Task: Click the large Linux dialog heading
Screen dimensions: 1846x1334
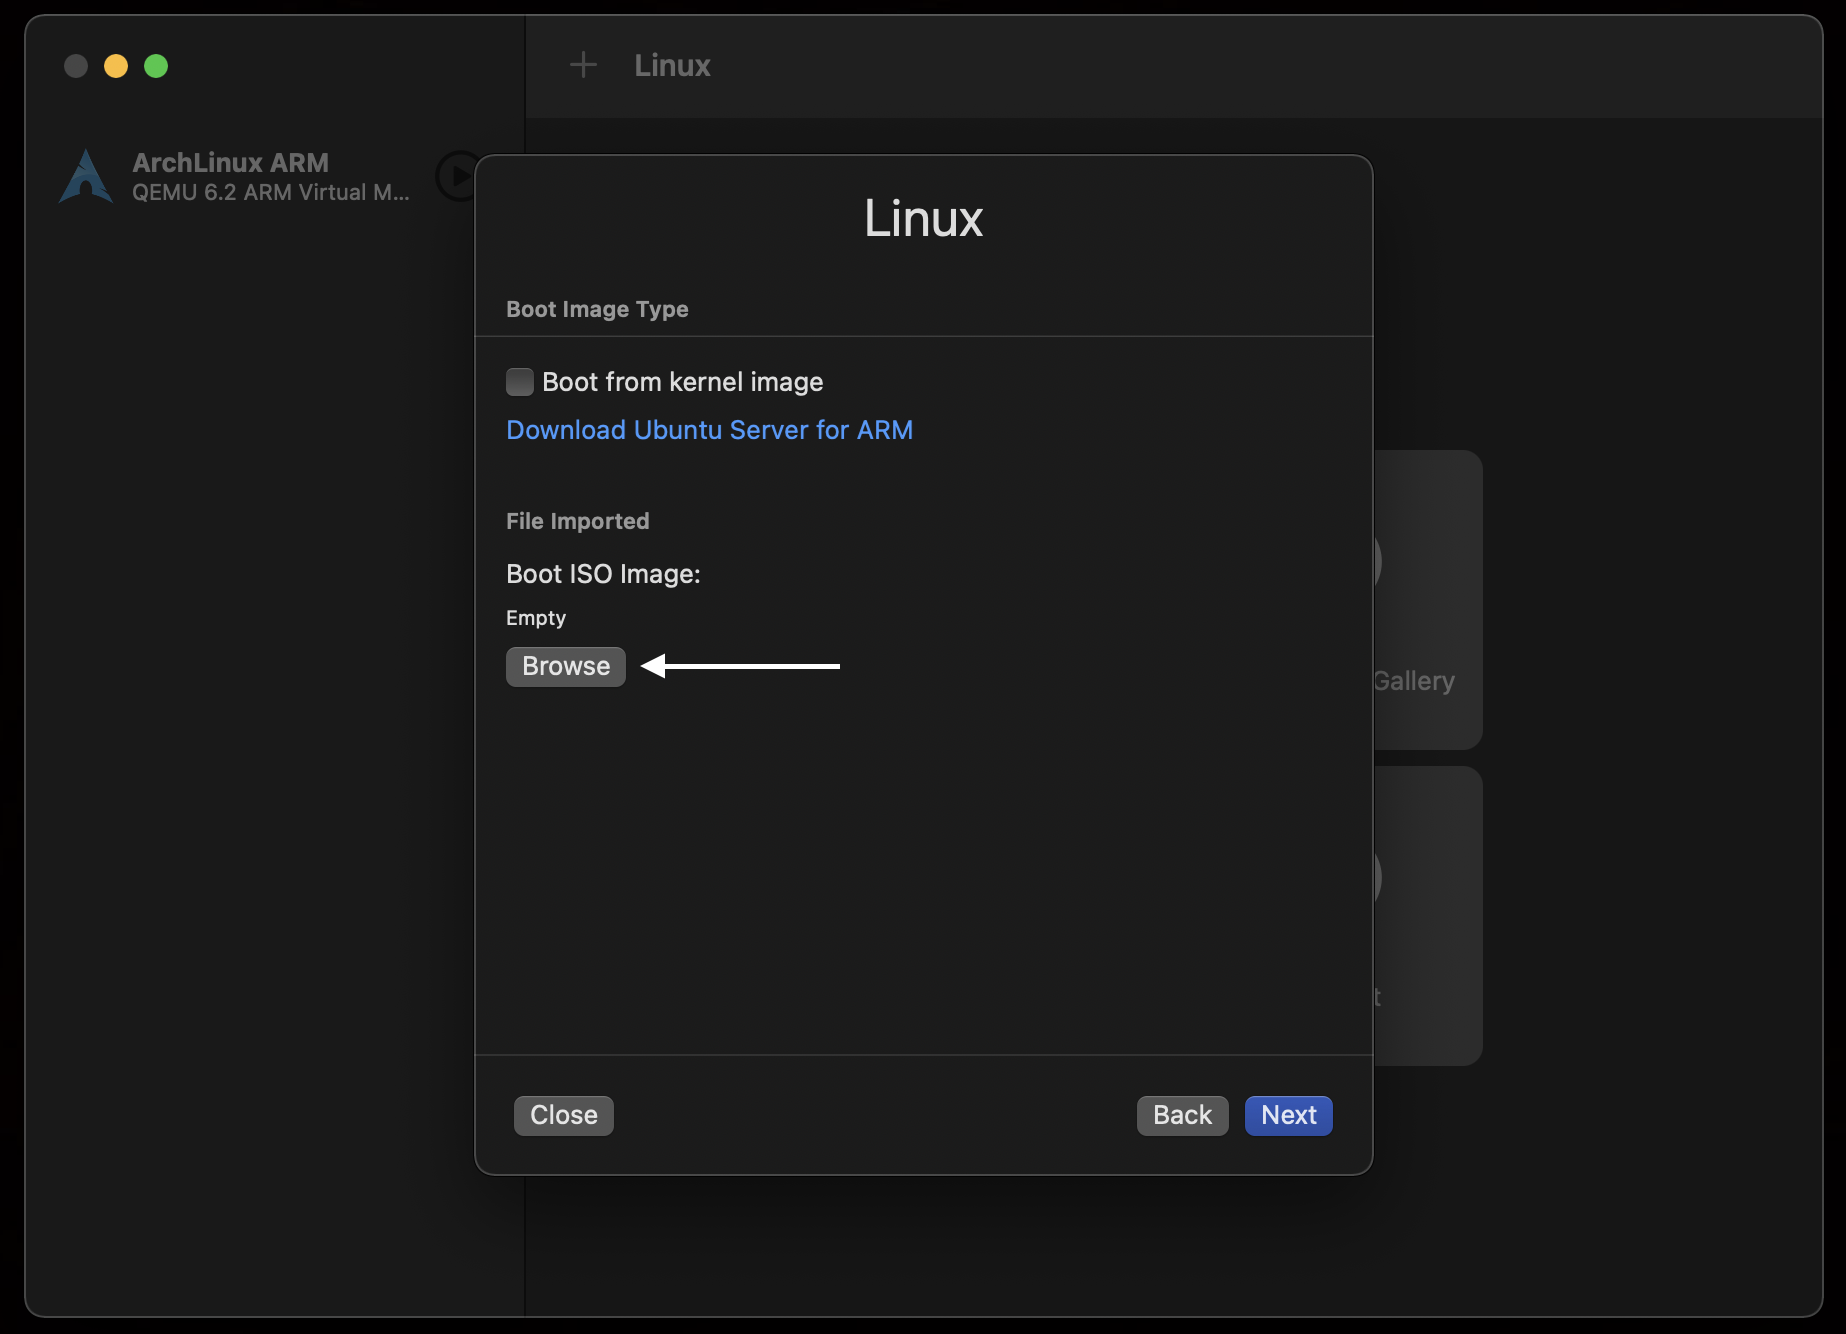Action: (x=923, y=219)
